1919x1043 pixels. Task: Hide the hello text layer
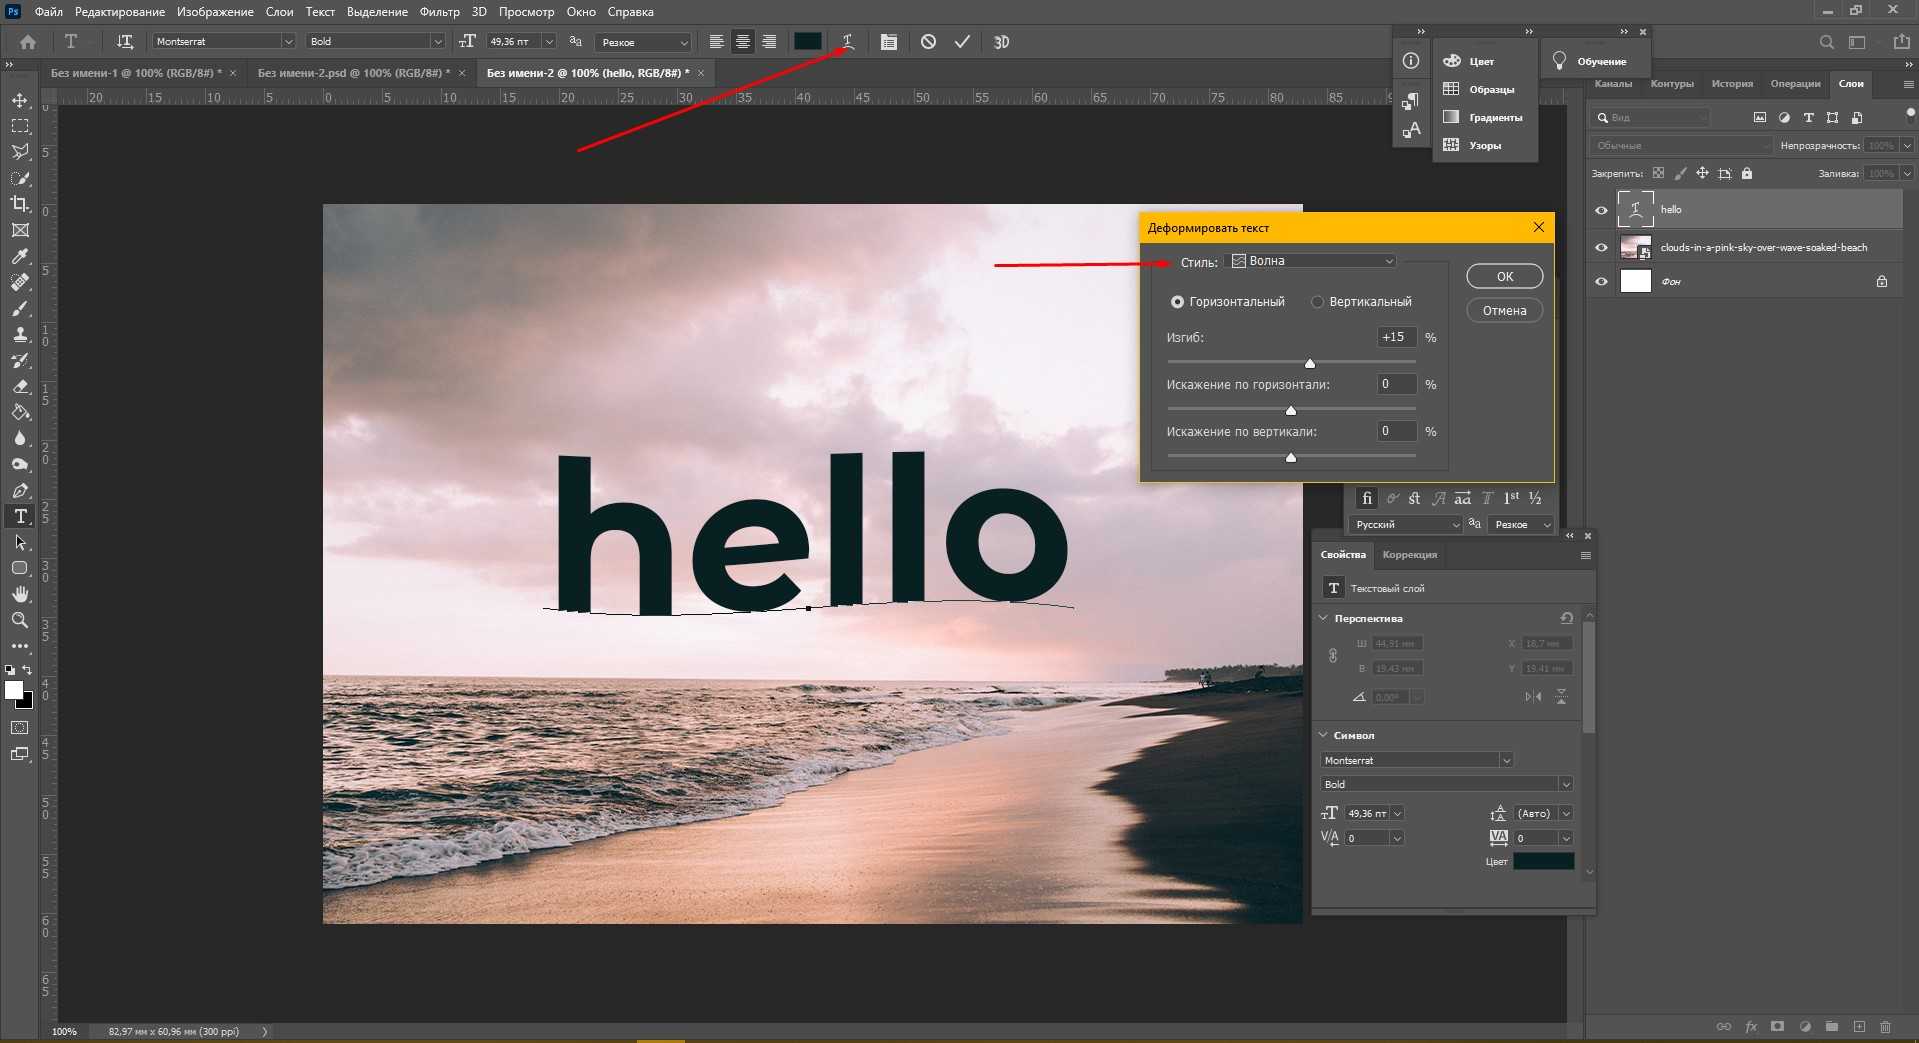[x=1601, y=210]
